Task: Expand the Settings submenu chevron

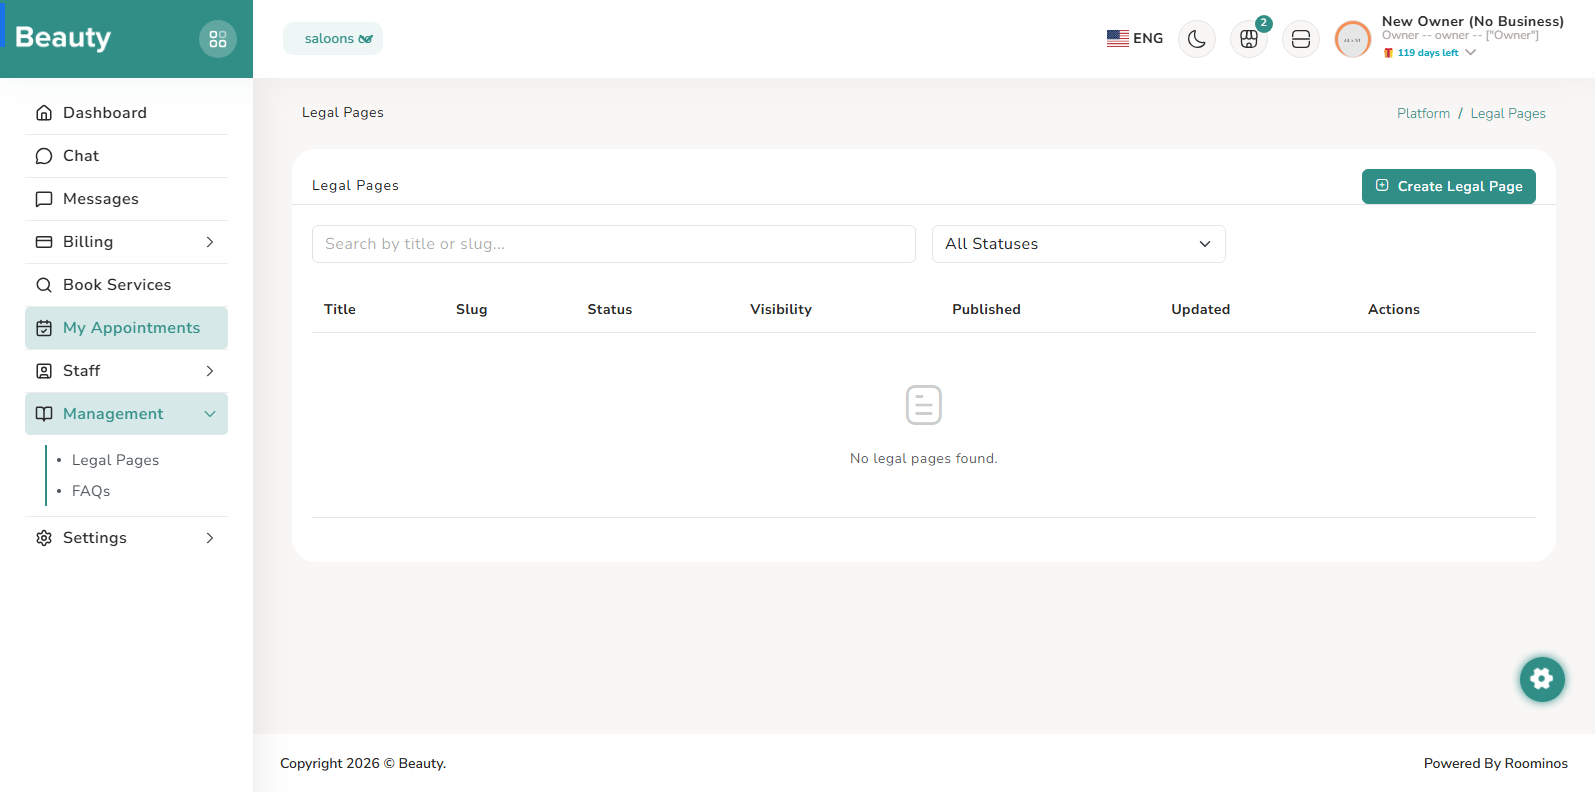Action: [210, 538]
